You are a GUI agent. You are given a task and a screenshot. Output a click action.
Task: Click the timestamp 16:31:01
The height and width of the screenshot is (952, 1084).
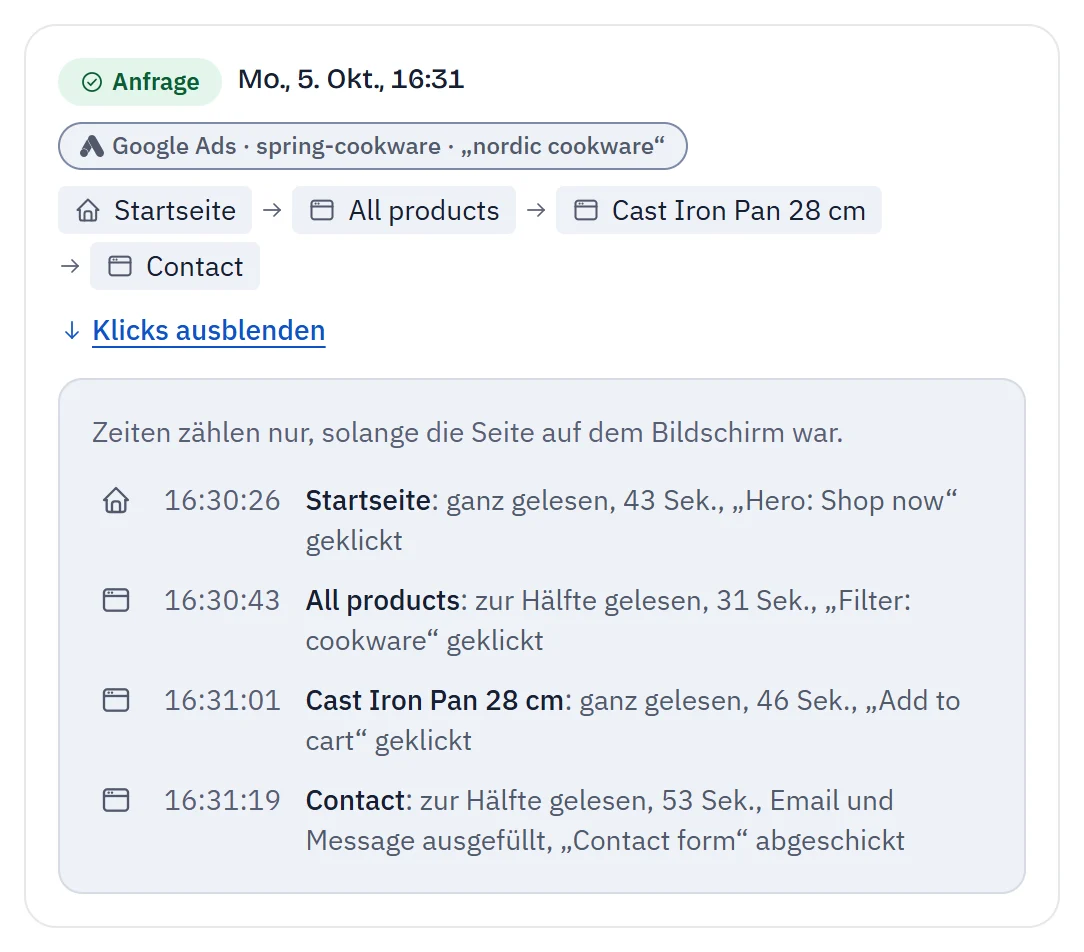[222, 700]
